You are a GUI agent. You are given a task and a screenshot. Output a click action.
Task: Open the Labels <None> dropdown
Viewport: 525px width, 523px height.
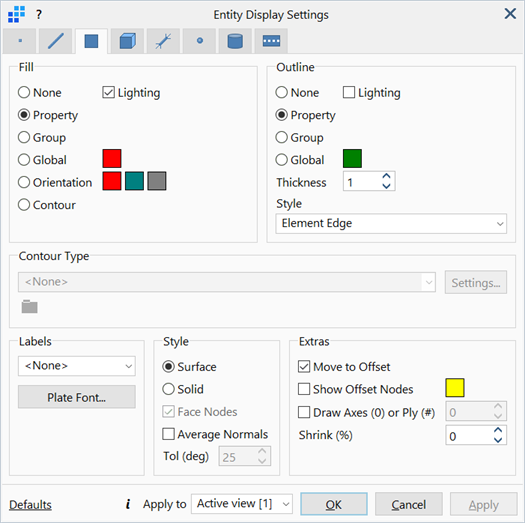pyautogui.click(x=77, y=366)
